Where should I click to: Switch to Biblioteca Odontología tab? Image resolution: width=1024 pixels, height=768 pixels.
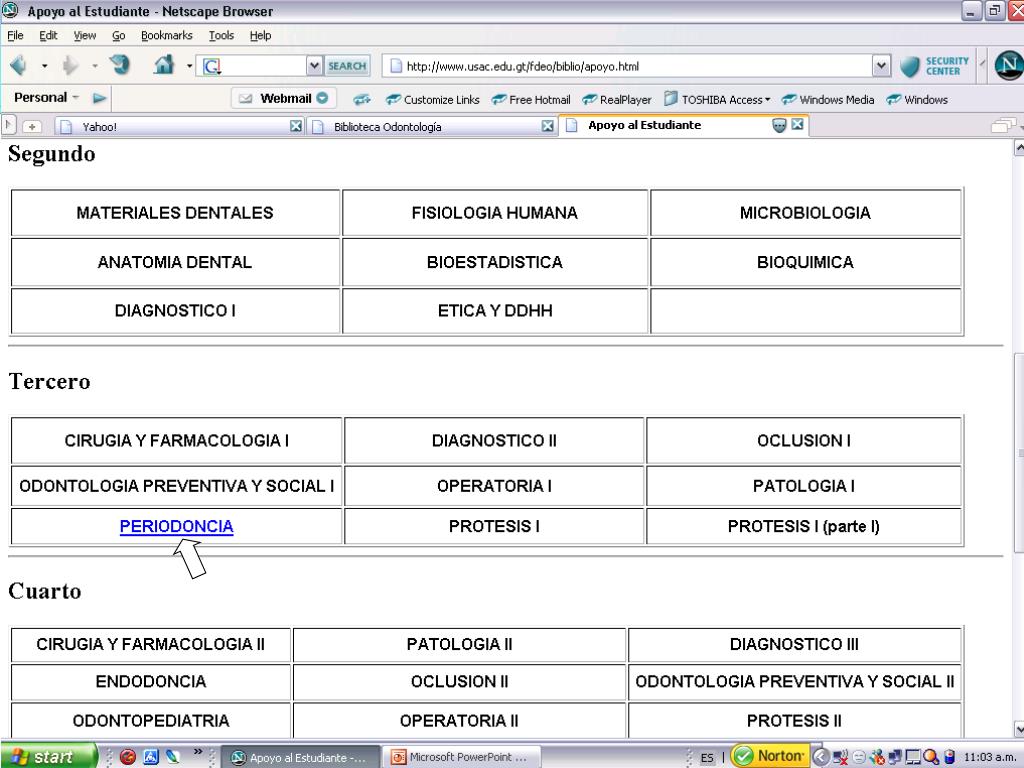(x=432, y=127)
